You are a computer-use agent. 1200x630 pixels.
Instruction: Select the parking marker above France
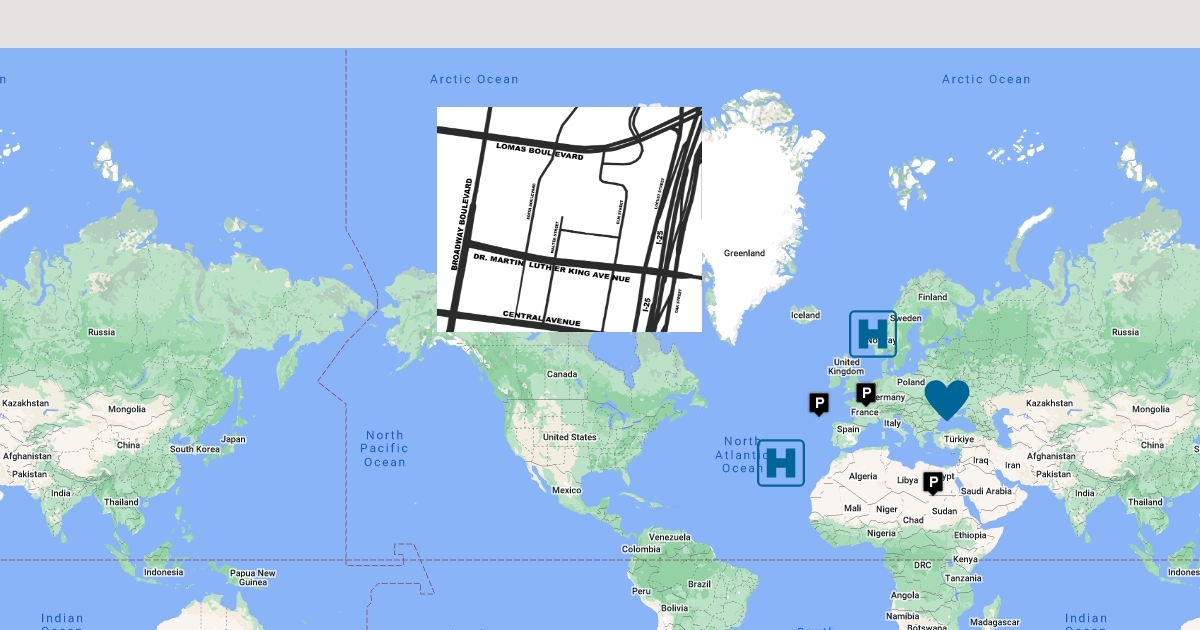[866, 393]
